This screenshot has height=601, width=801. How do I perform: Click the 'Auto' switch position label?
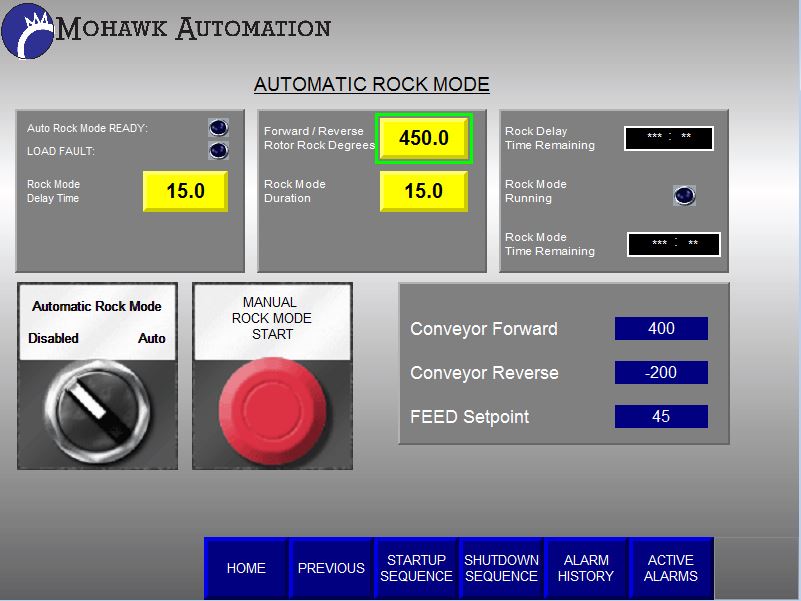[152, 338]
